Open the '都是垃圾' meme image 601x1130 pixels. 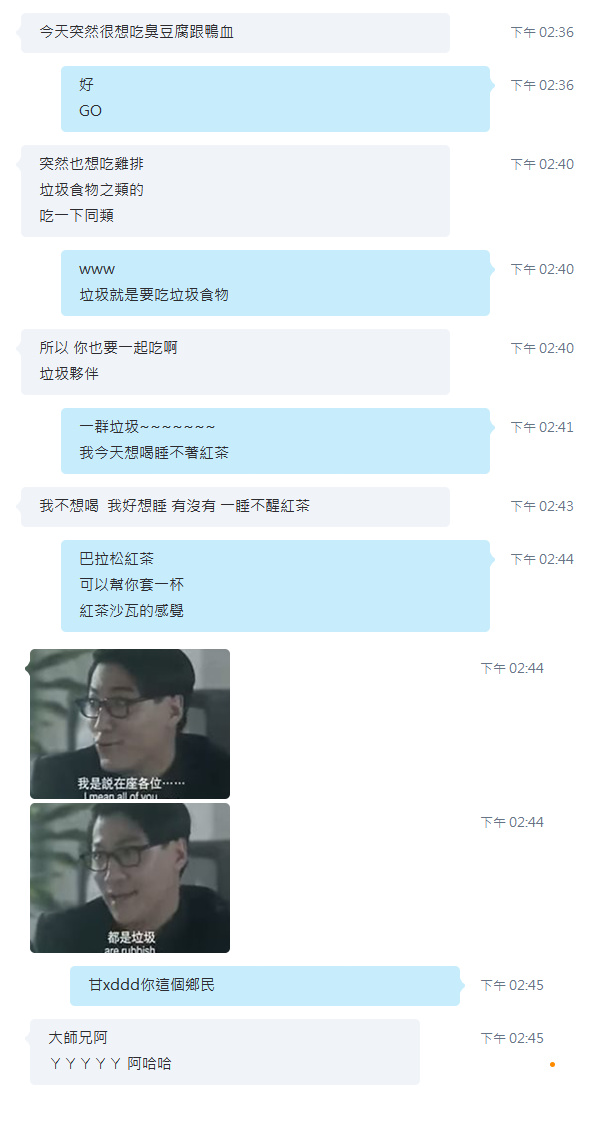130,878
